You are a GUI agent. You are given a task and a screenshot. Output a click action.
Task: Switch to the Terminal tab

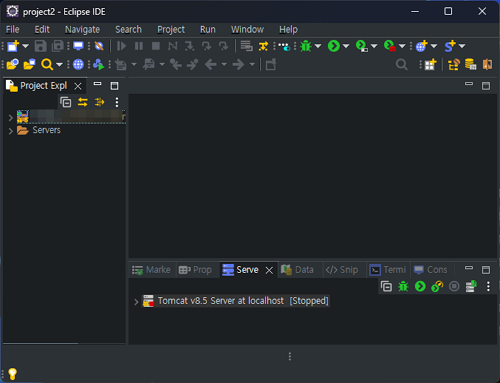click(x=388, y=270)
